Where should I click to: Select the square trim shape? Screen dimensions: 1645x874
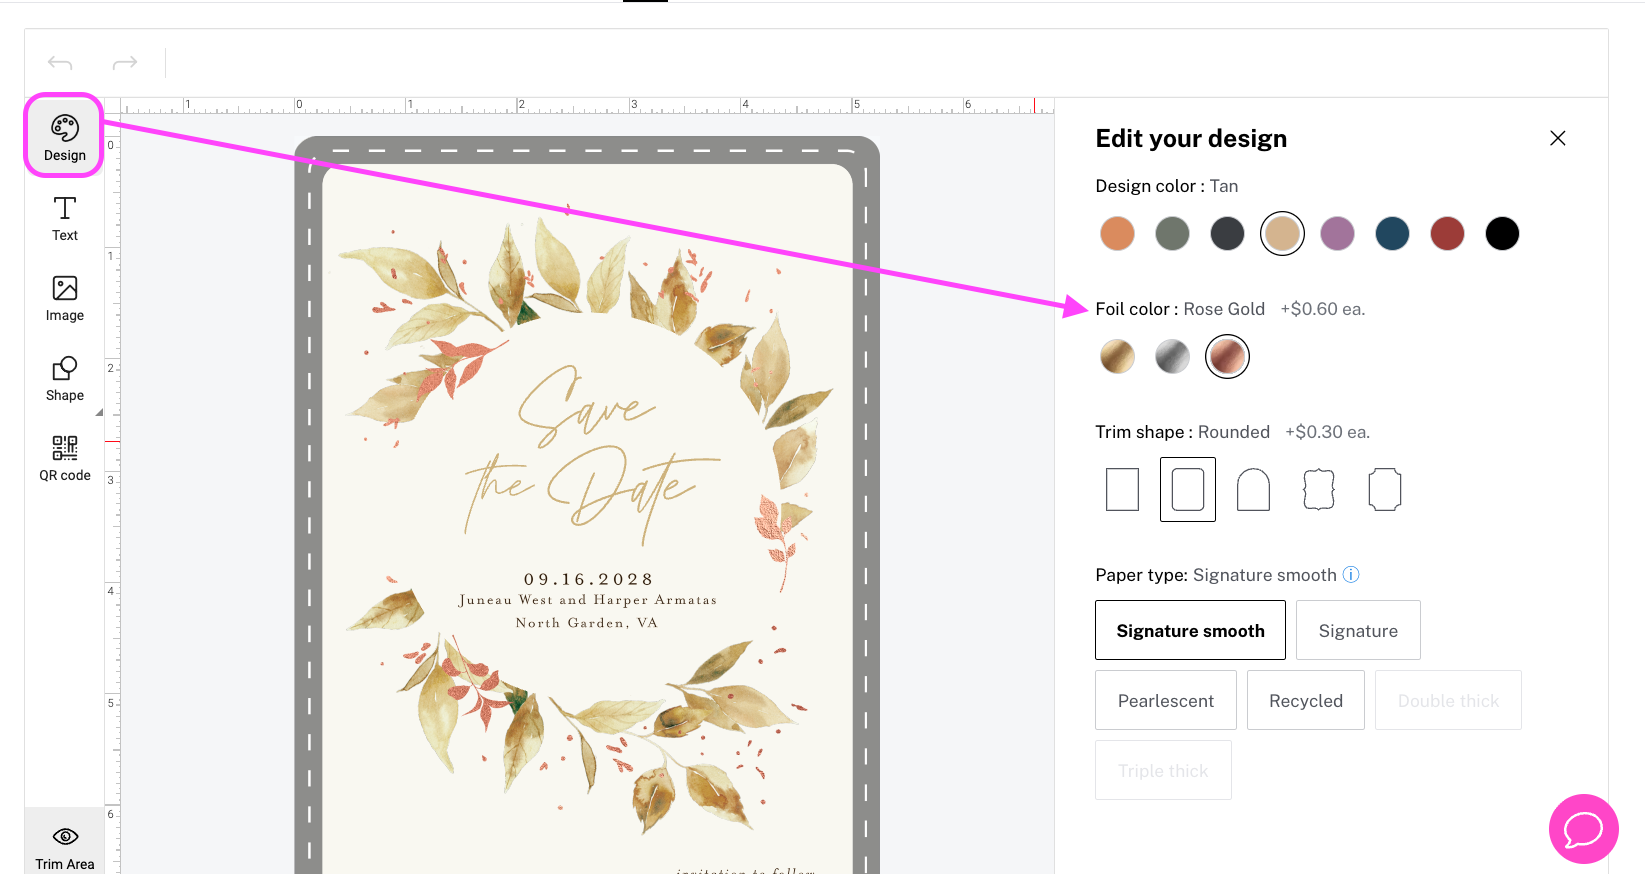pos(1122,489)
